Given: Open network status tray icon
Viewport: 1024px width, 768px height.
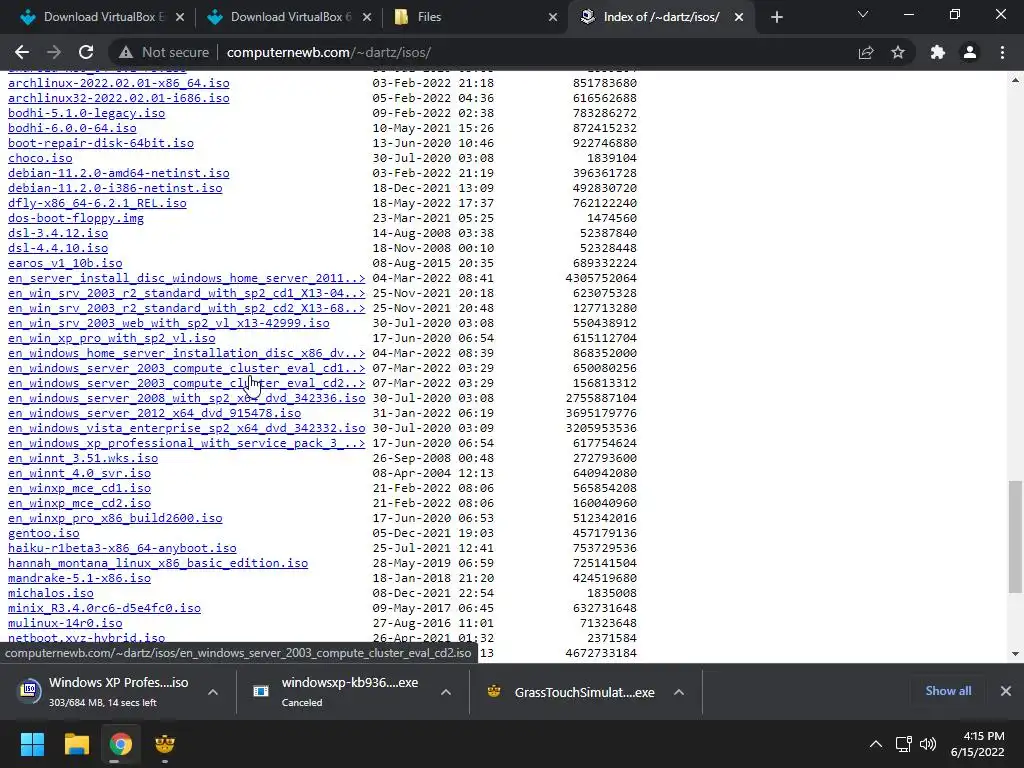Looking at the screenshot, I should (x=904, y=744).
